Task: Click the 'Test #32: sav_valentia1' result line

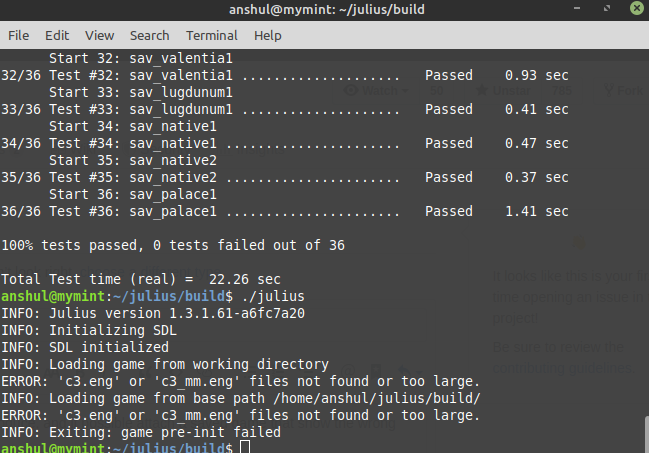Action: point(285,75)
